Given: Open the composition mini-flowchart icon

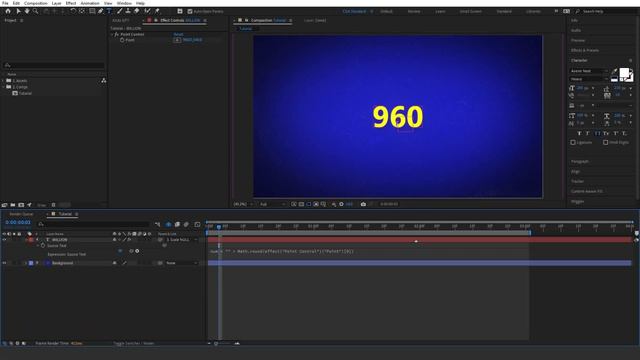Looking at the screenshot, I should pyautogui.click(x=158, y=224).
